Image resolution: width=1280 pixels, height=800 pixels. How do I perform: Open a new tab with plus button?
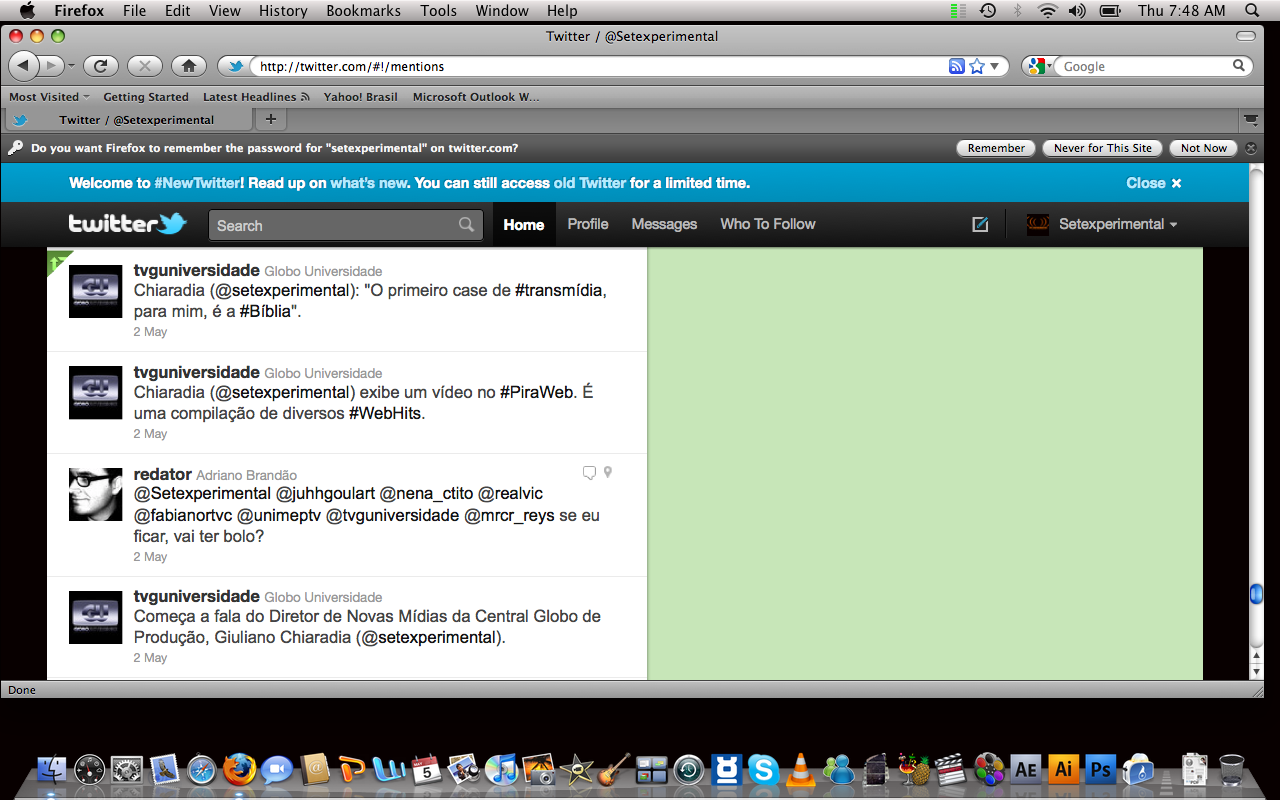pyautogui.click(x=270, y=119)
